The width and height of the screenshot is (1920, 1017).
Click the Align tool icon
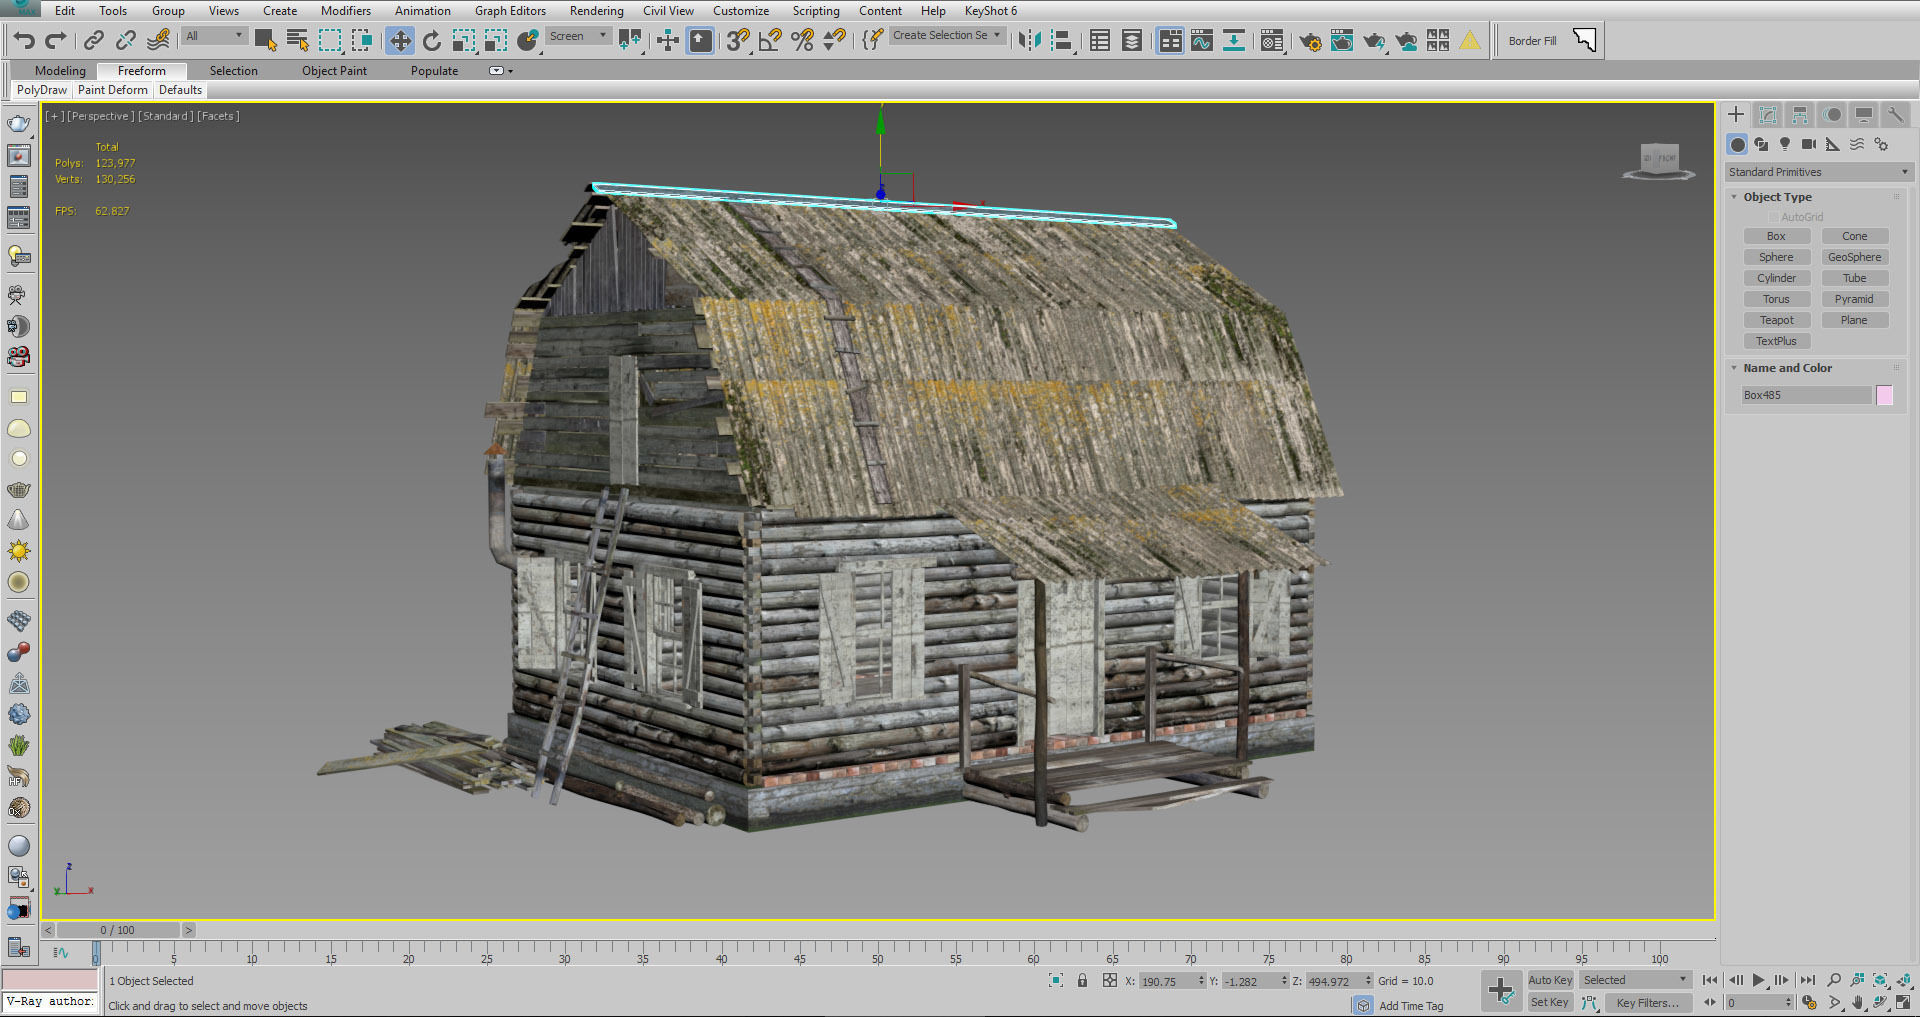1062,40
